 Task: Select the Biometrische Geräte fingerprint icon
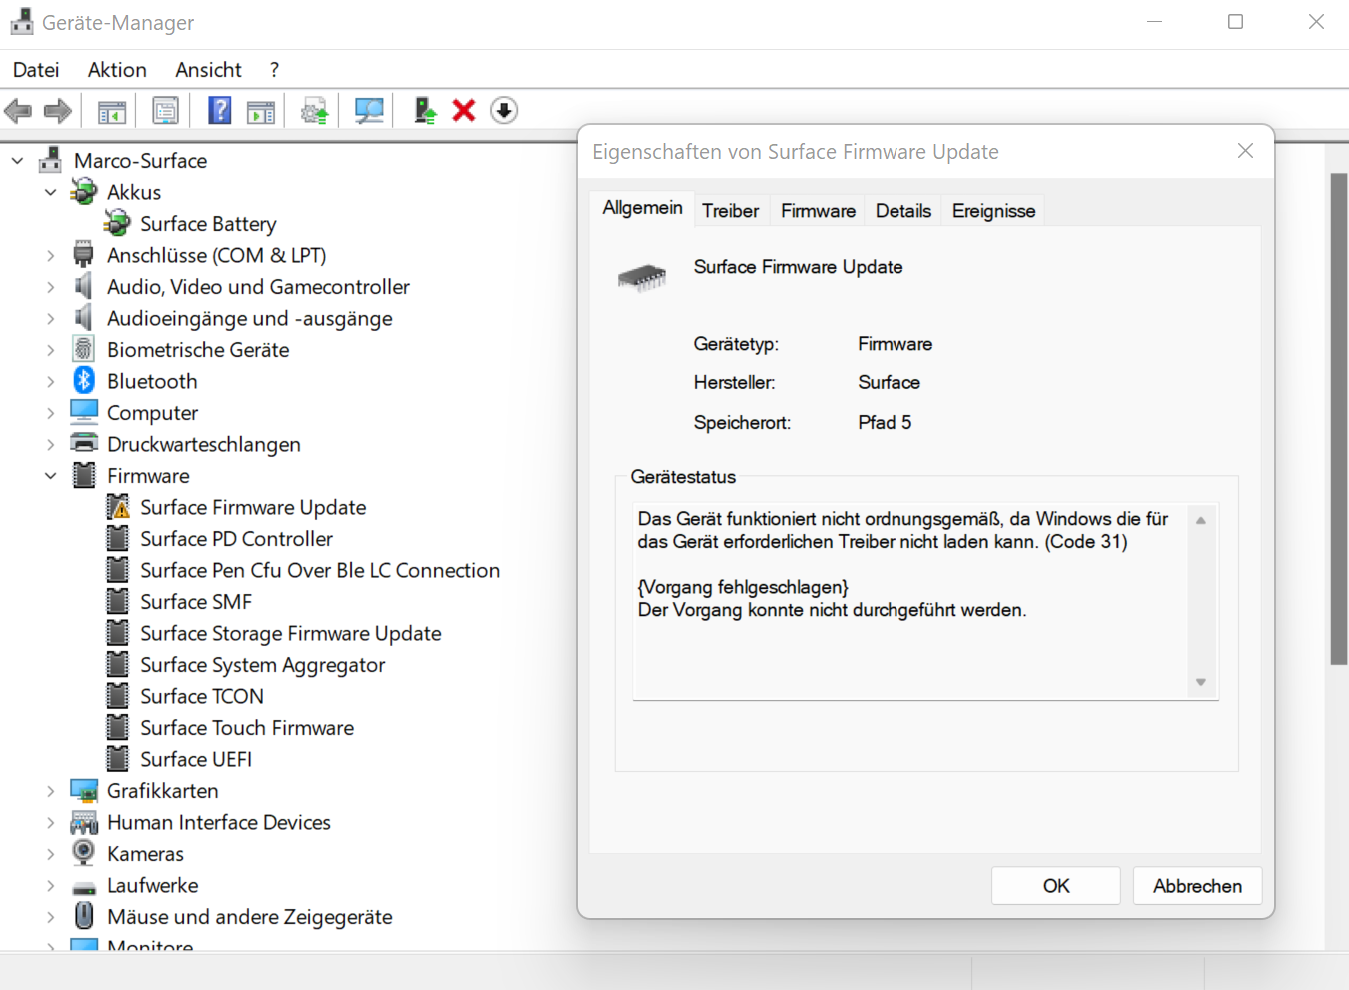pos(84,349)
